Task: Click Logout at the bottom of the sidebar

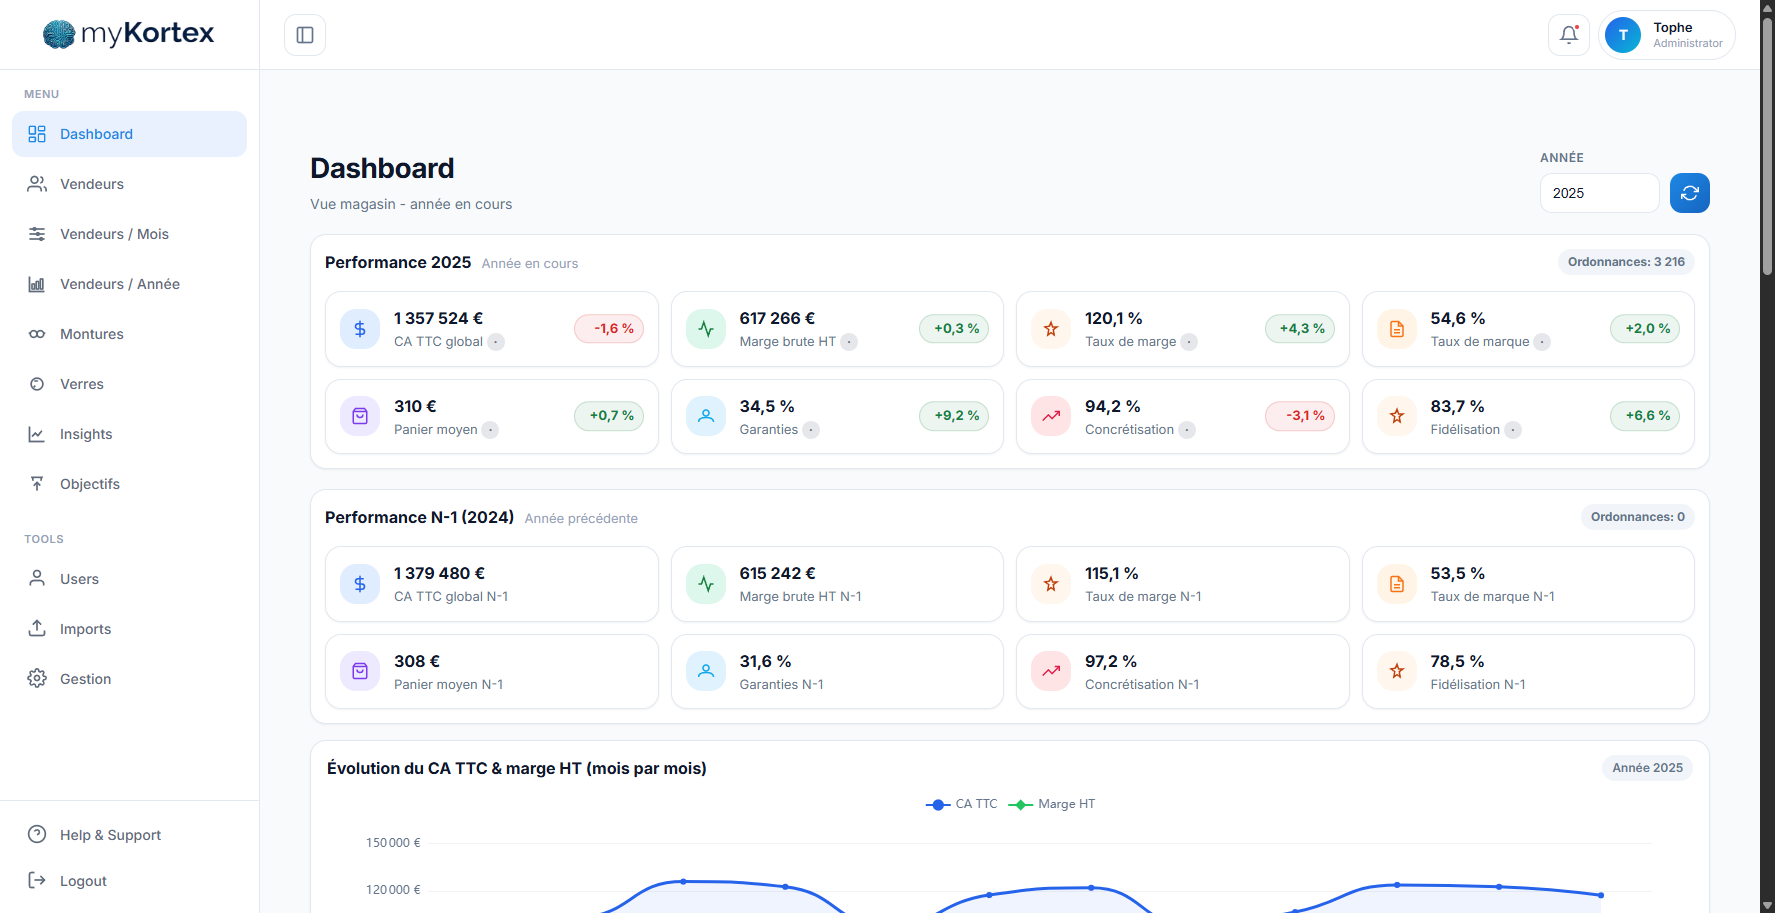Action: point(84,880)
